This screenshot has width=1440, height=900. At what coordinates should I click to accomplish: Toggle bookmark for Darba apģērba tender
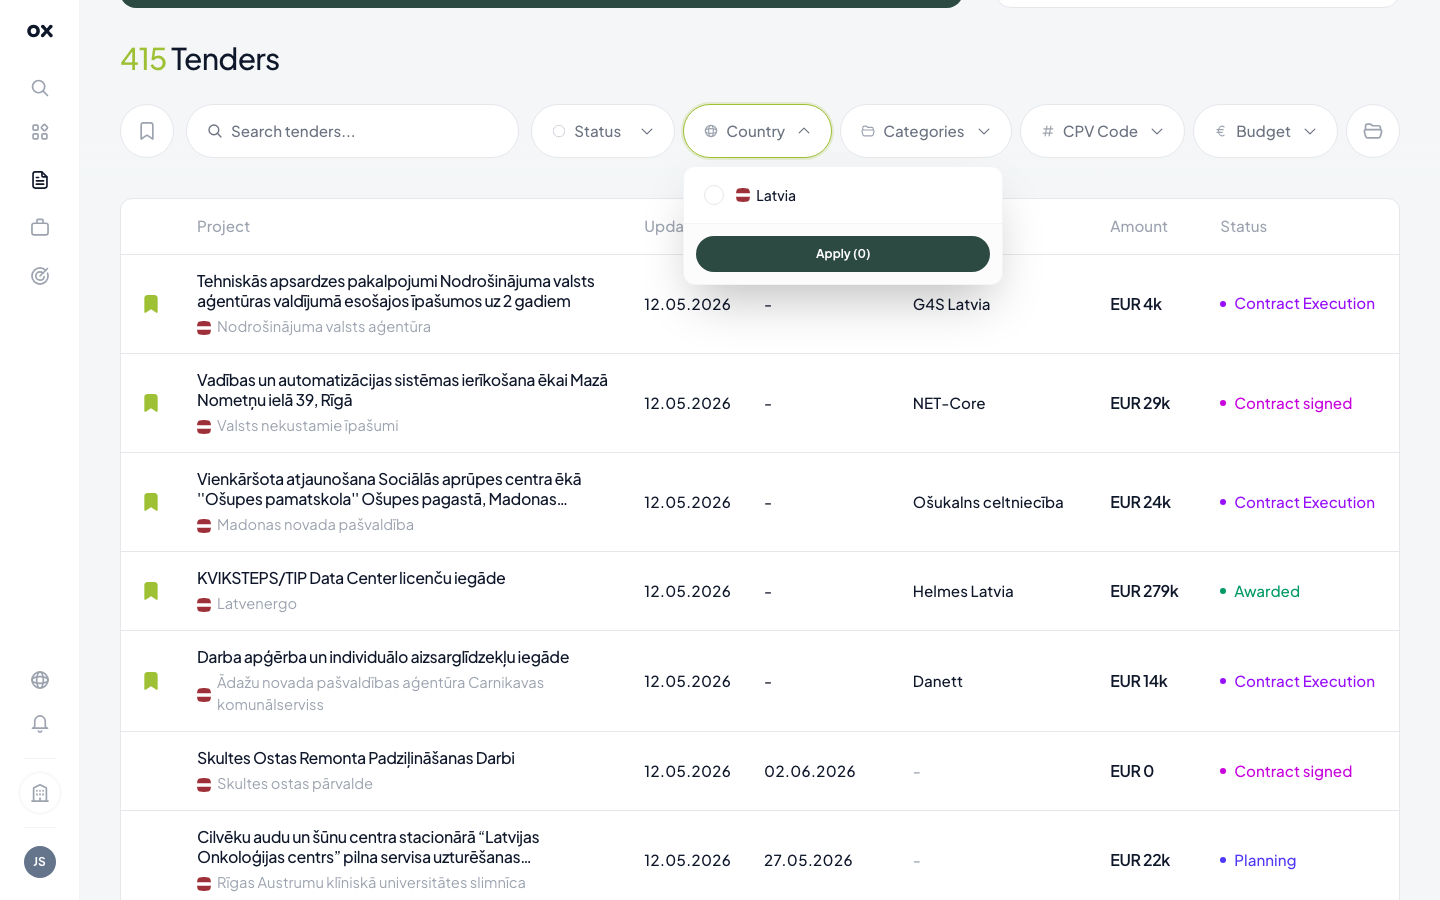(151, 681)
